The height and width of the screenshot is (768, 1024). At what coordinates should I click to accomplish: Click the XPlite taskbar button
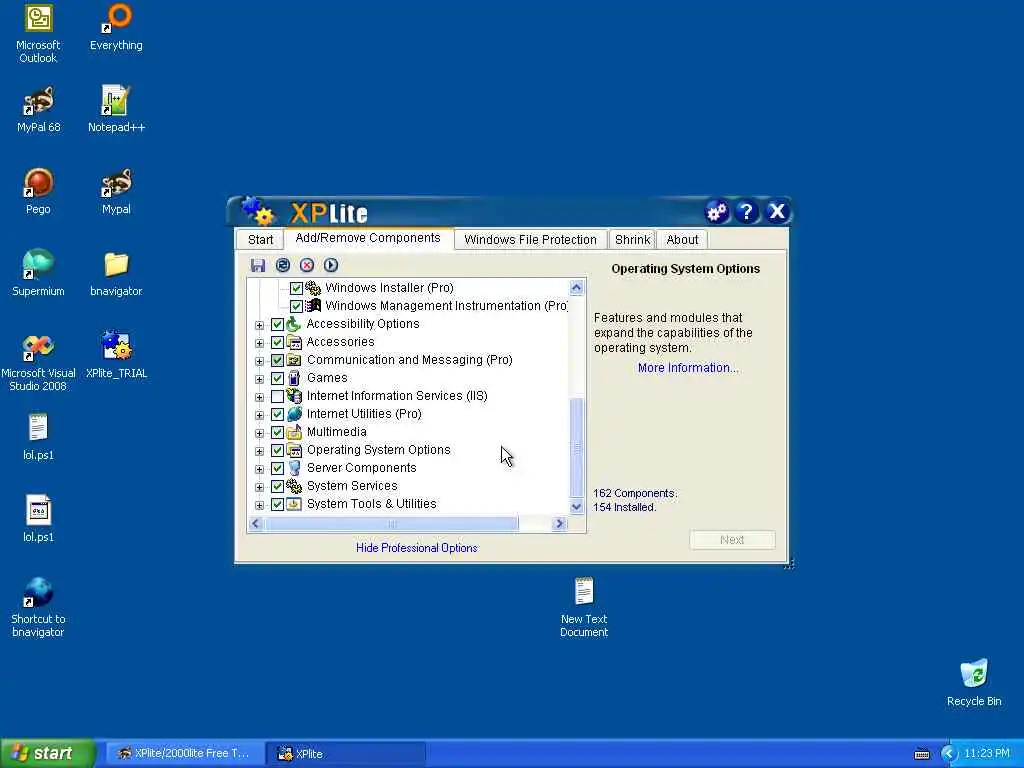(x=347, y=754)
